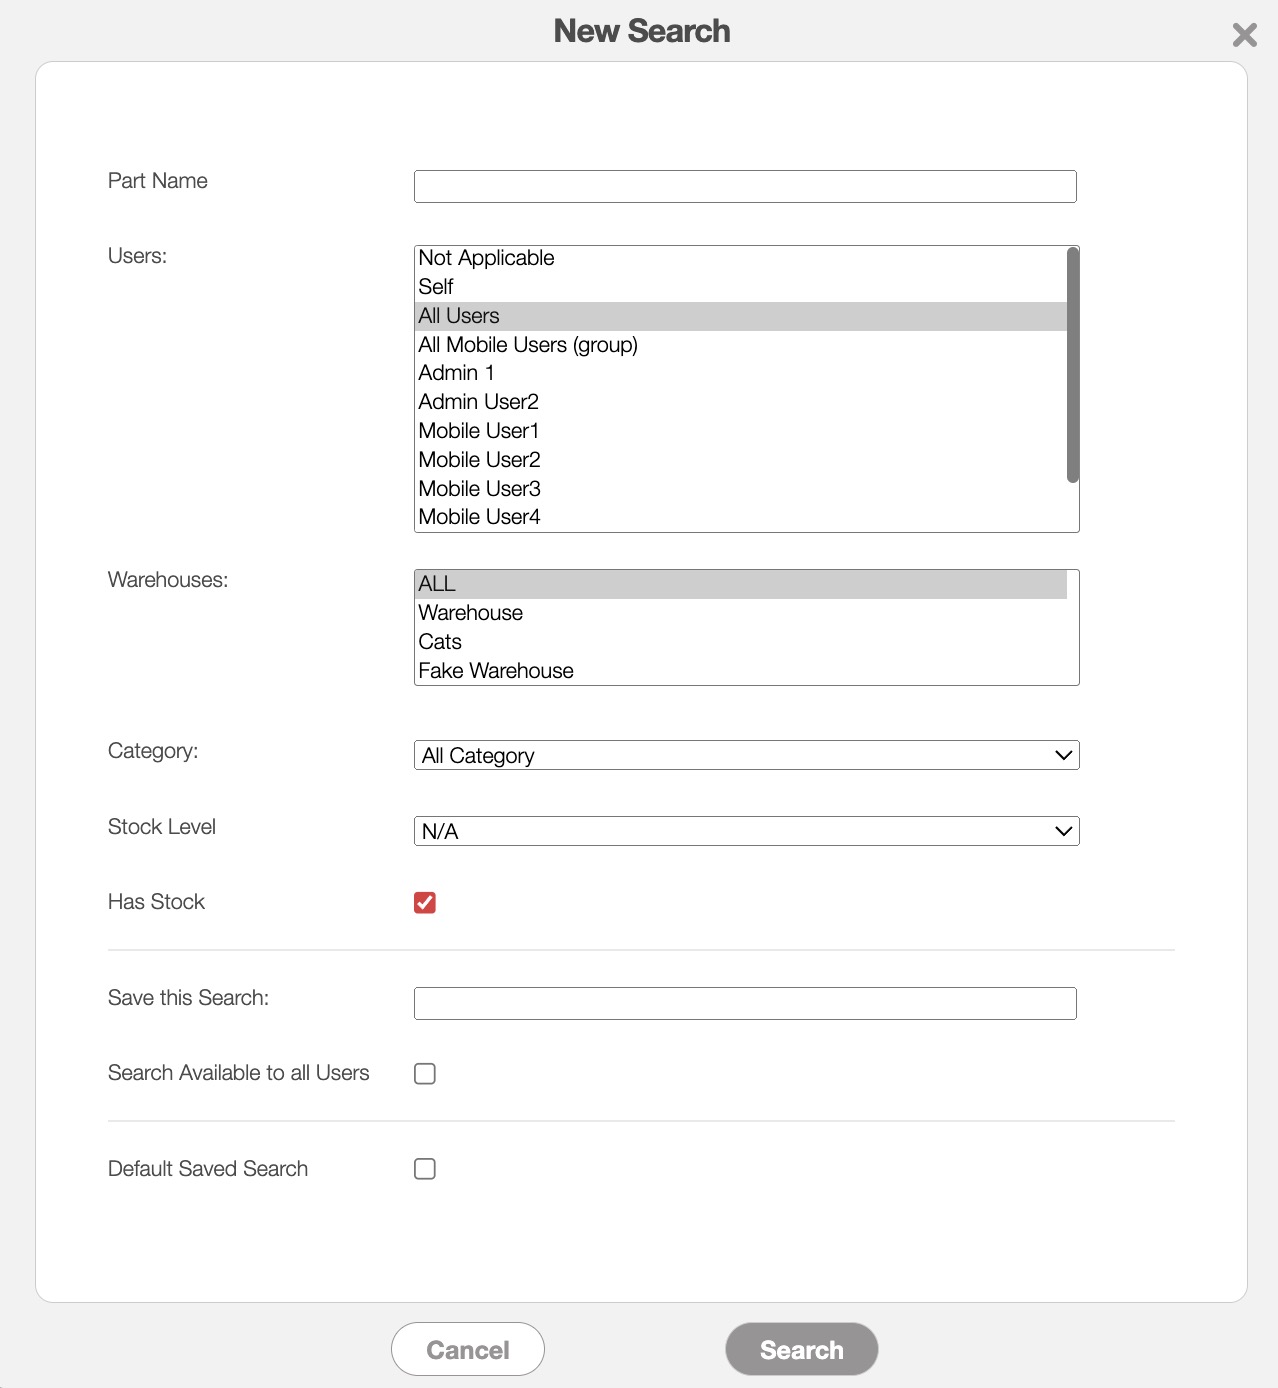1278x1388 pixels.
Task: Select 'Admin 1' from Users list
Action: pyautogui.click(x=456, y=373)
